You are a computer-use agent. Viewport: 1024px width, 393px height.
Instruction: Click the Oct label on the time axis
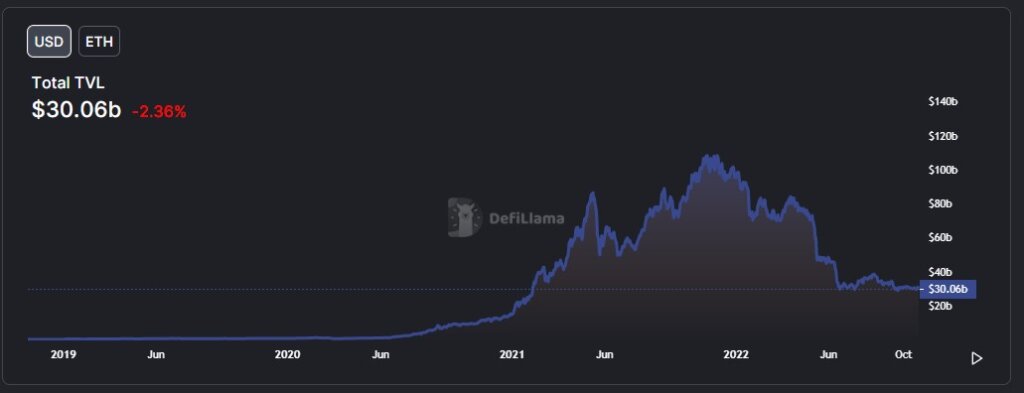click(903, 354)
